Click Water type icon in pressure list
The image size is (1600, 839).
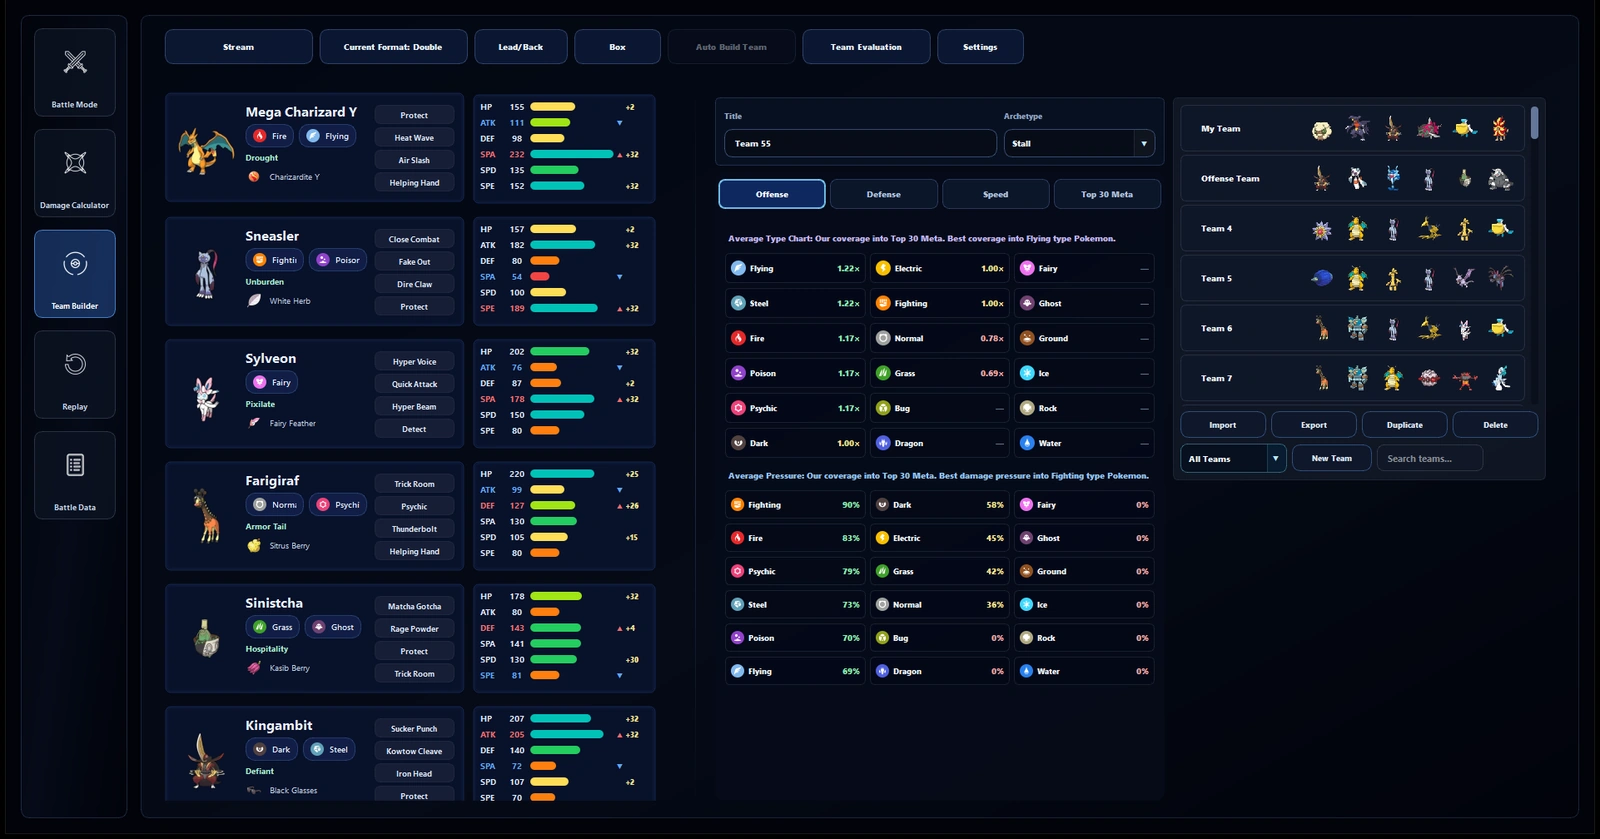[1026, 671]
